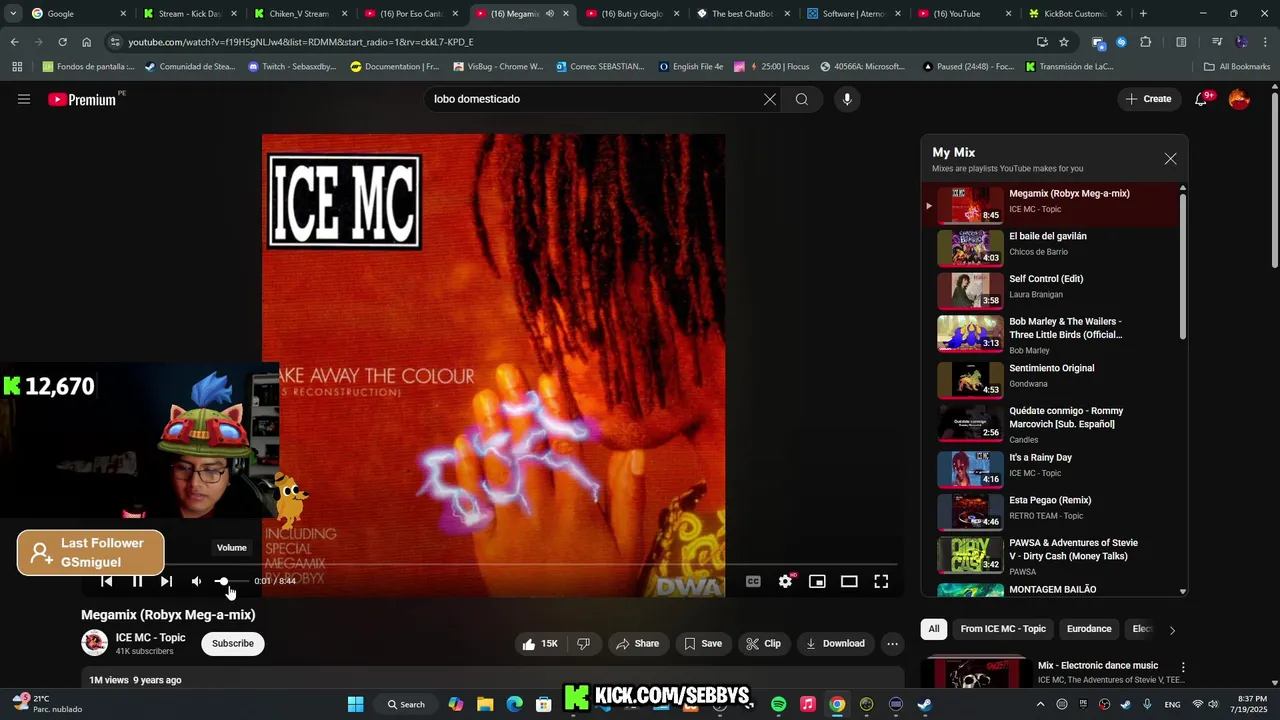The image size is (1280, 720).
Task: Select Esta Pegao (Remix) in playlist
Action: (x=1052, y=511)
